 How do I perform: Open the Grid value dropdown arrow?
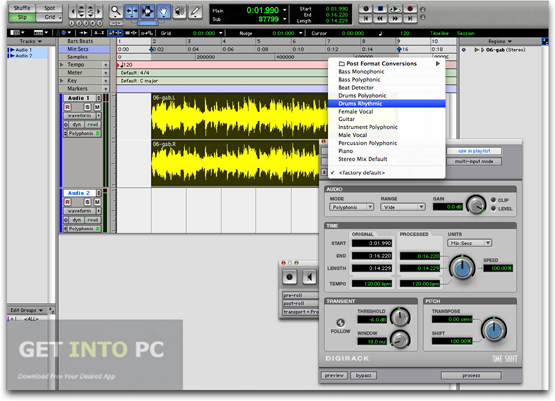click(221, 33)
